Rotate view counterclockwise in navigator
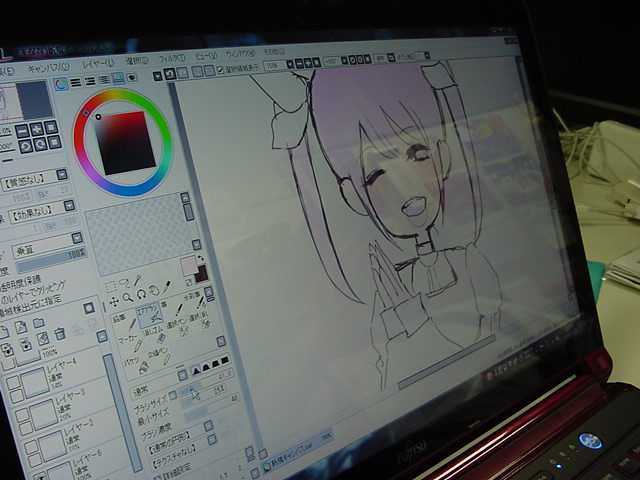 point(26,147)
